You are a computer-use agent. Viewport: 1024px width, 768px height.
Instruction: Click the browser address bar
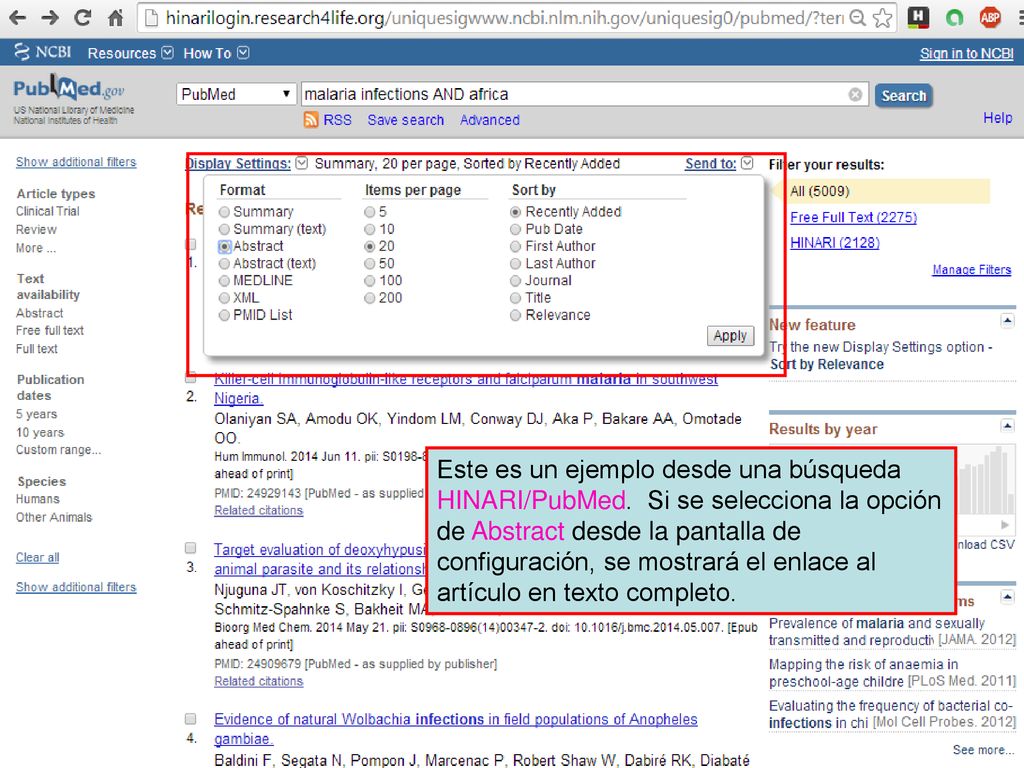(x=503, y=18)
